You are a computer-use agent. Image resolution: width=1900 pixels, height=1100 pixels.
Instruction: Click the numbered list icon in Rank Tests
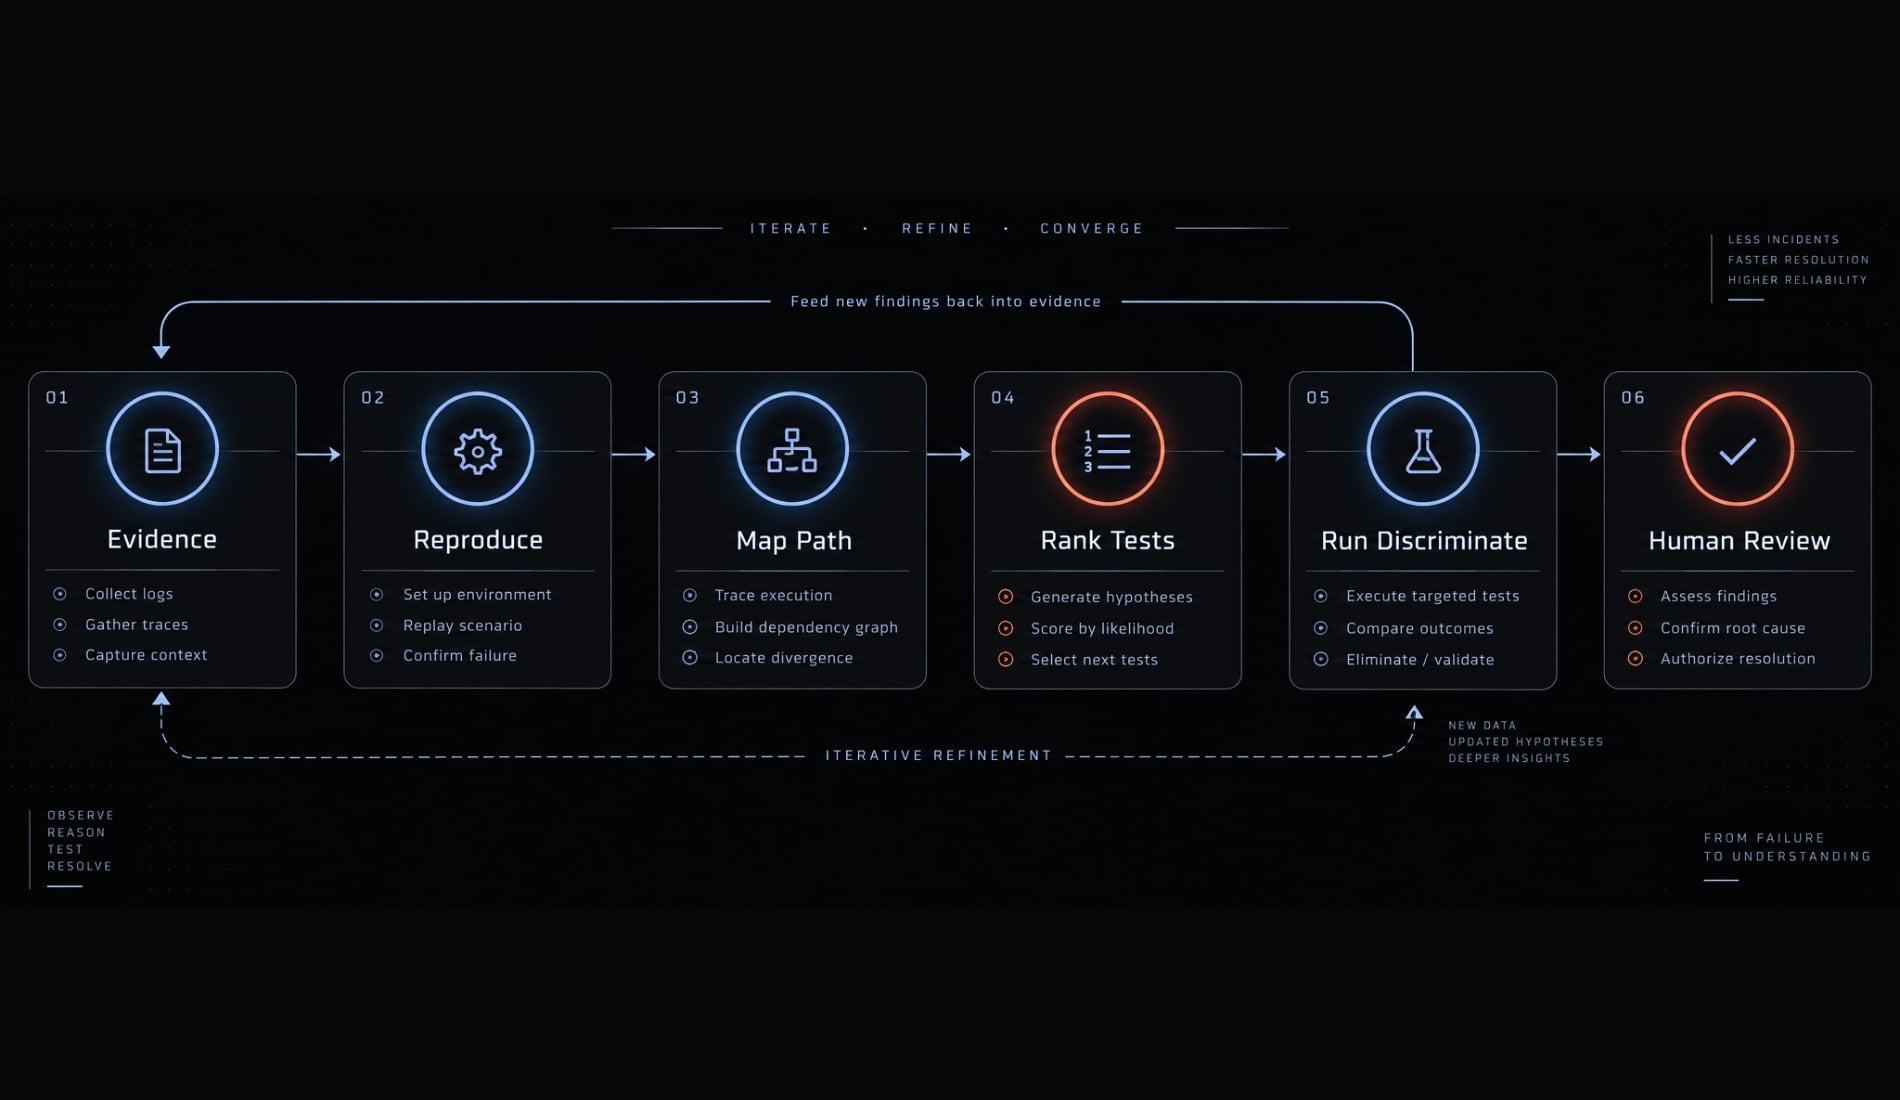pos(1107,451)
